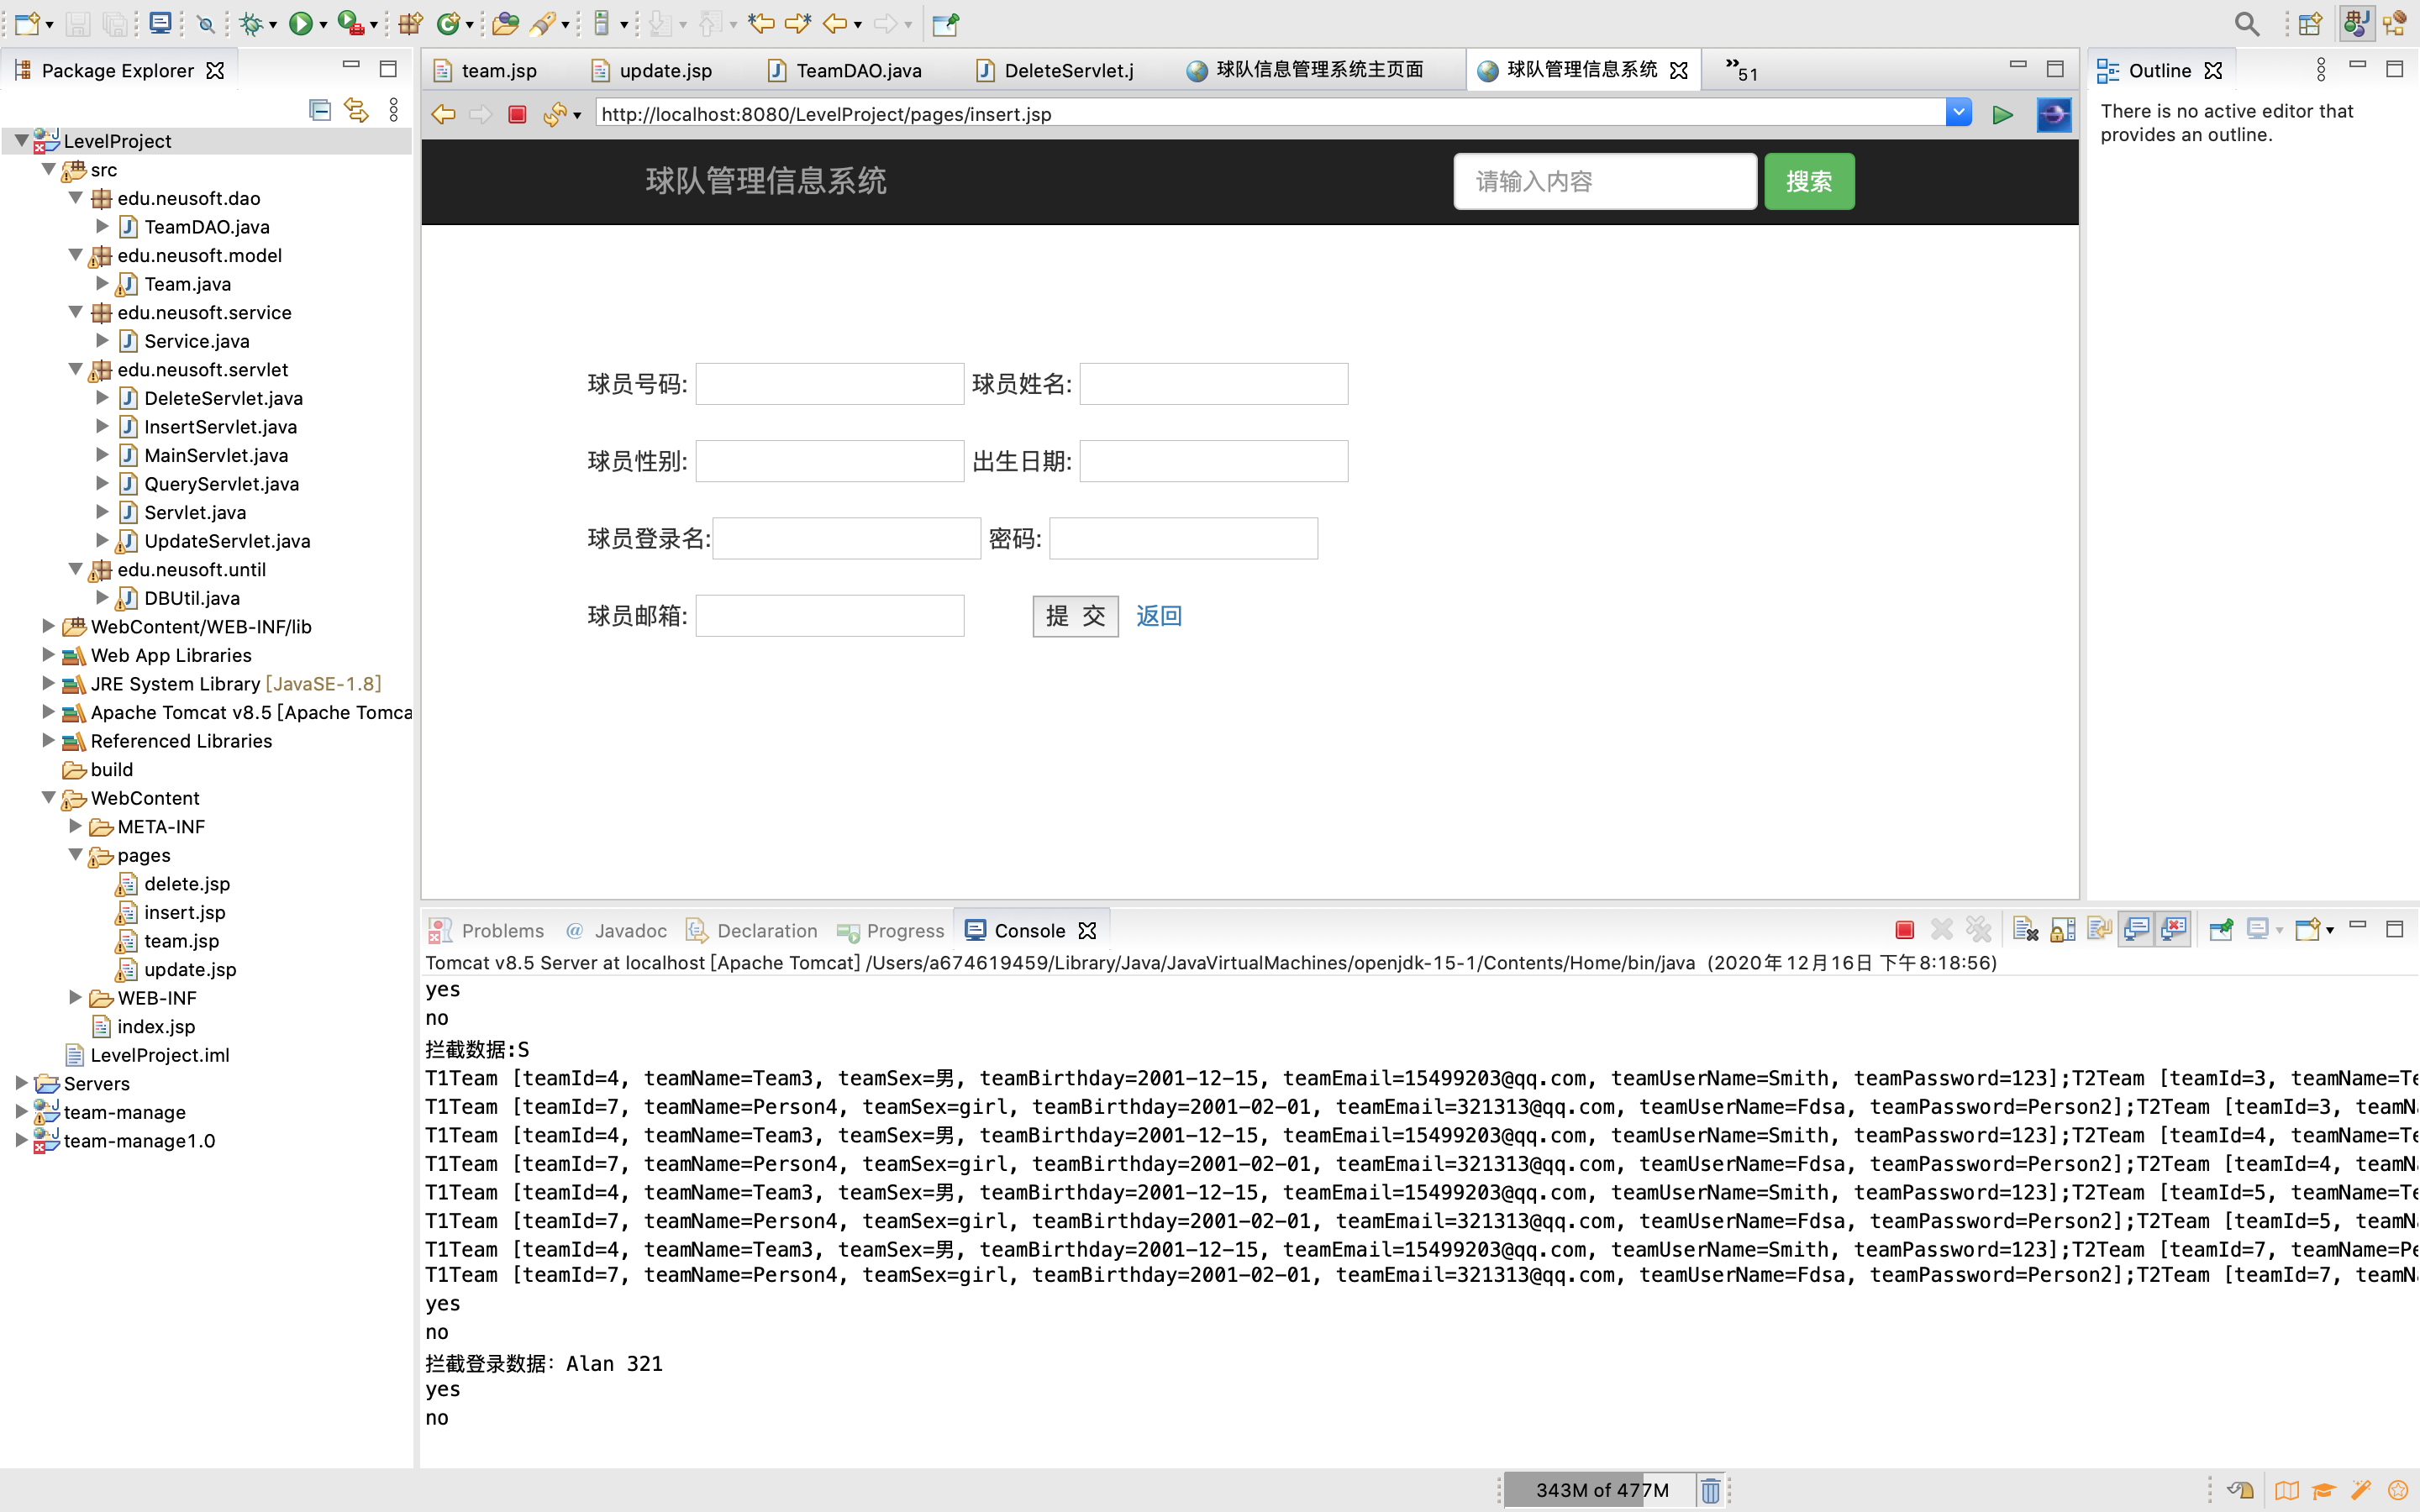
Task: Click the 343M of 477M heap bar
Action: 1601,1490
